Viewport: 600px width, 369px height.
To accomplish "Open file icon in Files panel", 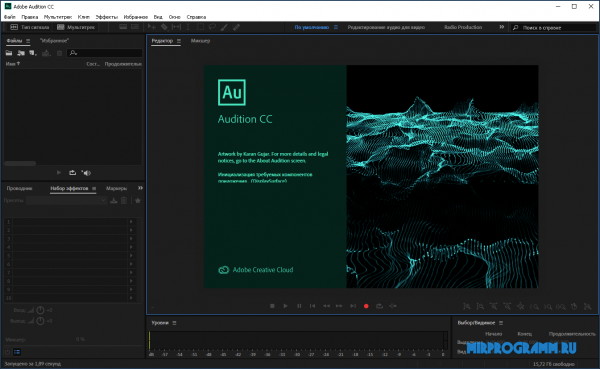I will point(9,53).
